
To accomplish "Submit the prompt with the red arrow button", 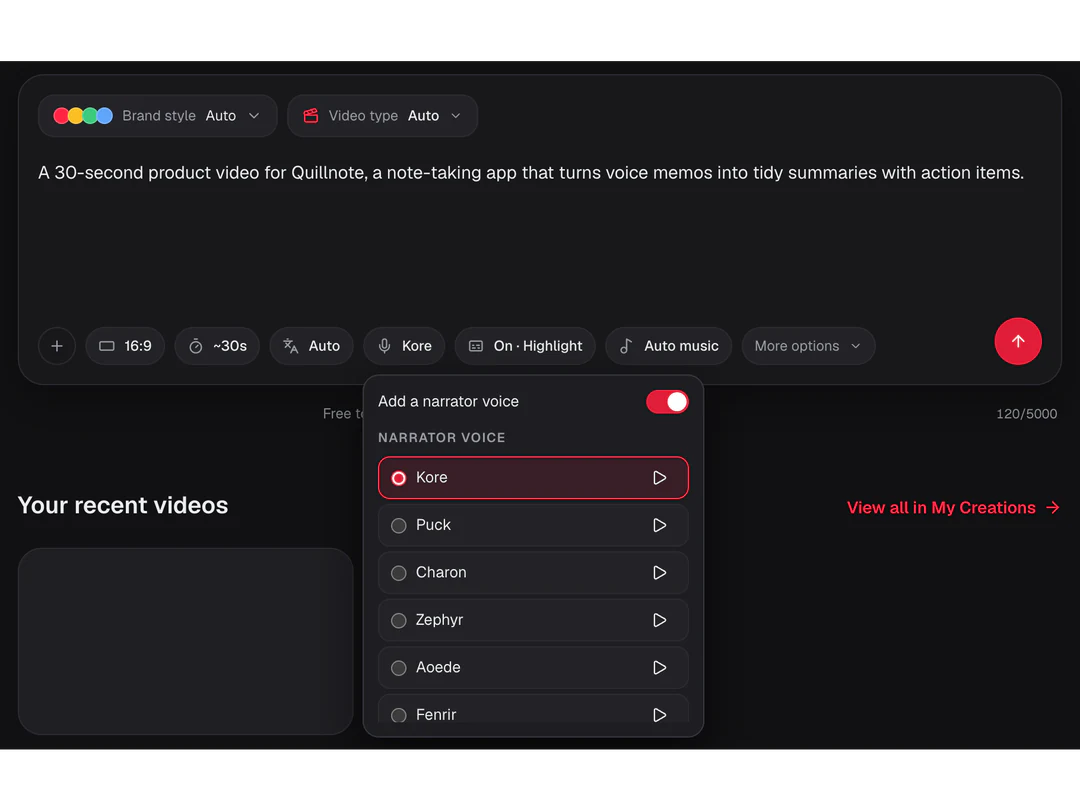I will (1017, 342).
